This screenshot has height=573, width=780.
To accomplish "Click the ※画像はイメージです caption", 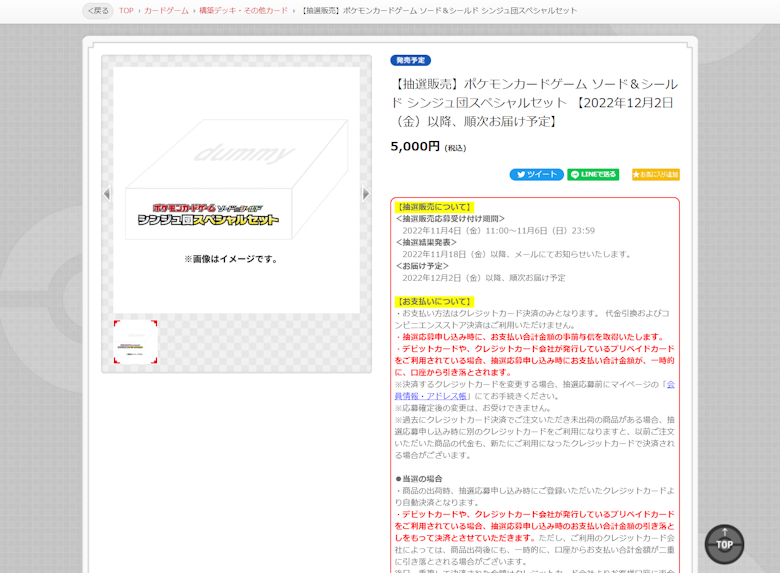I will pos(231,259).
